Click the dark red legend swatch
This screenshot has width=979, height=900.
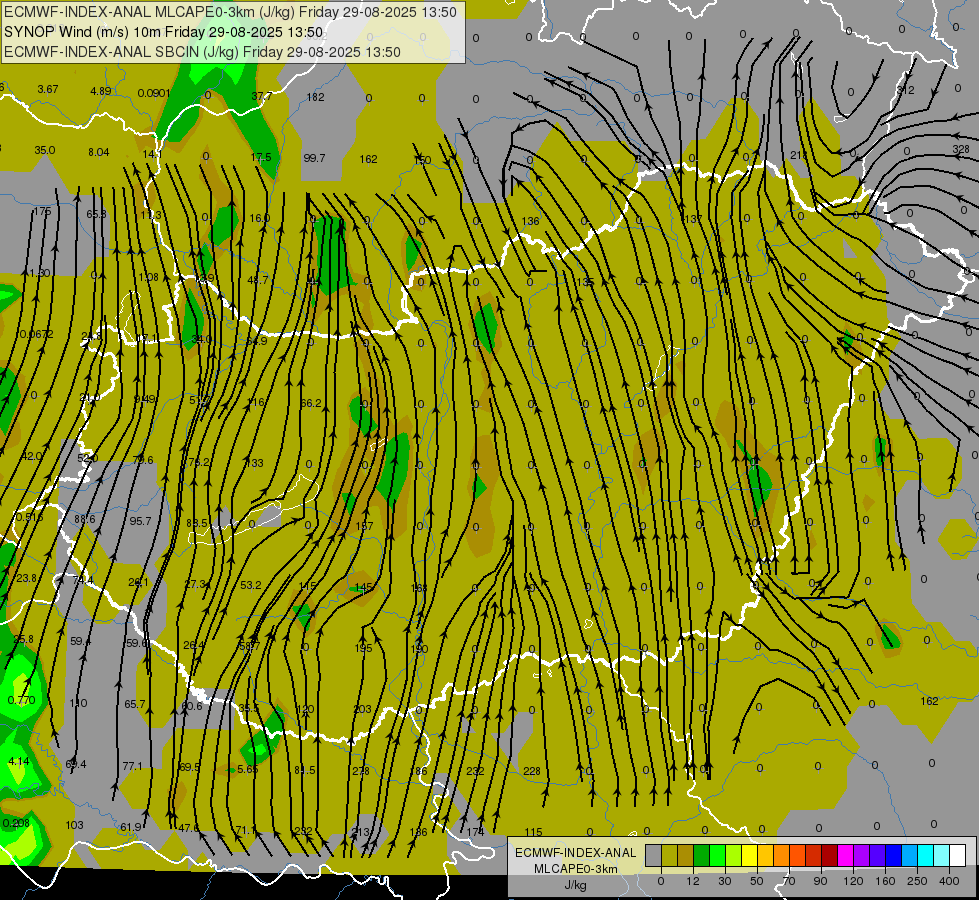pos(830,855)
